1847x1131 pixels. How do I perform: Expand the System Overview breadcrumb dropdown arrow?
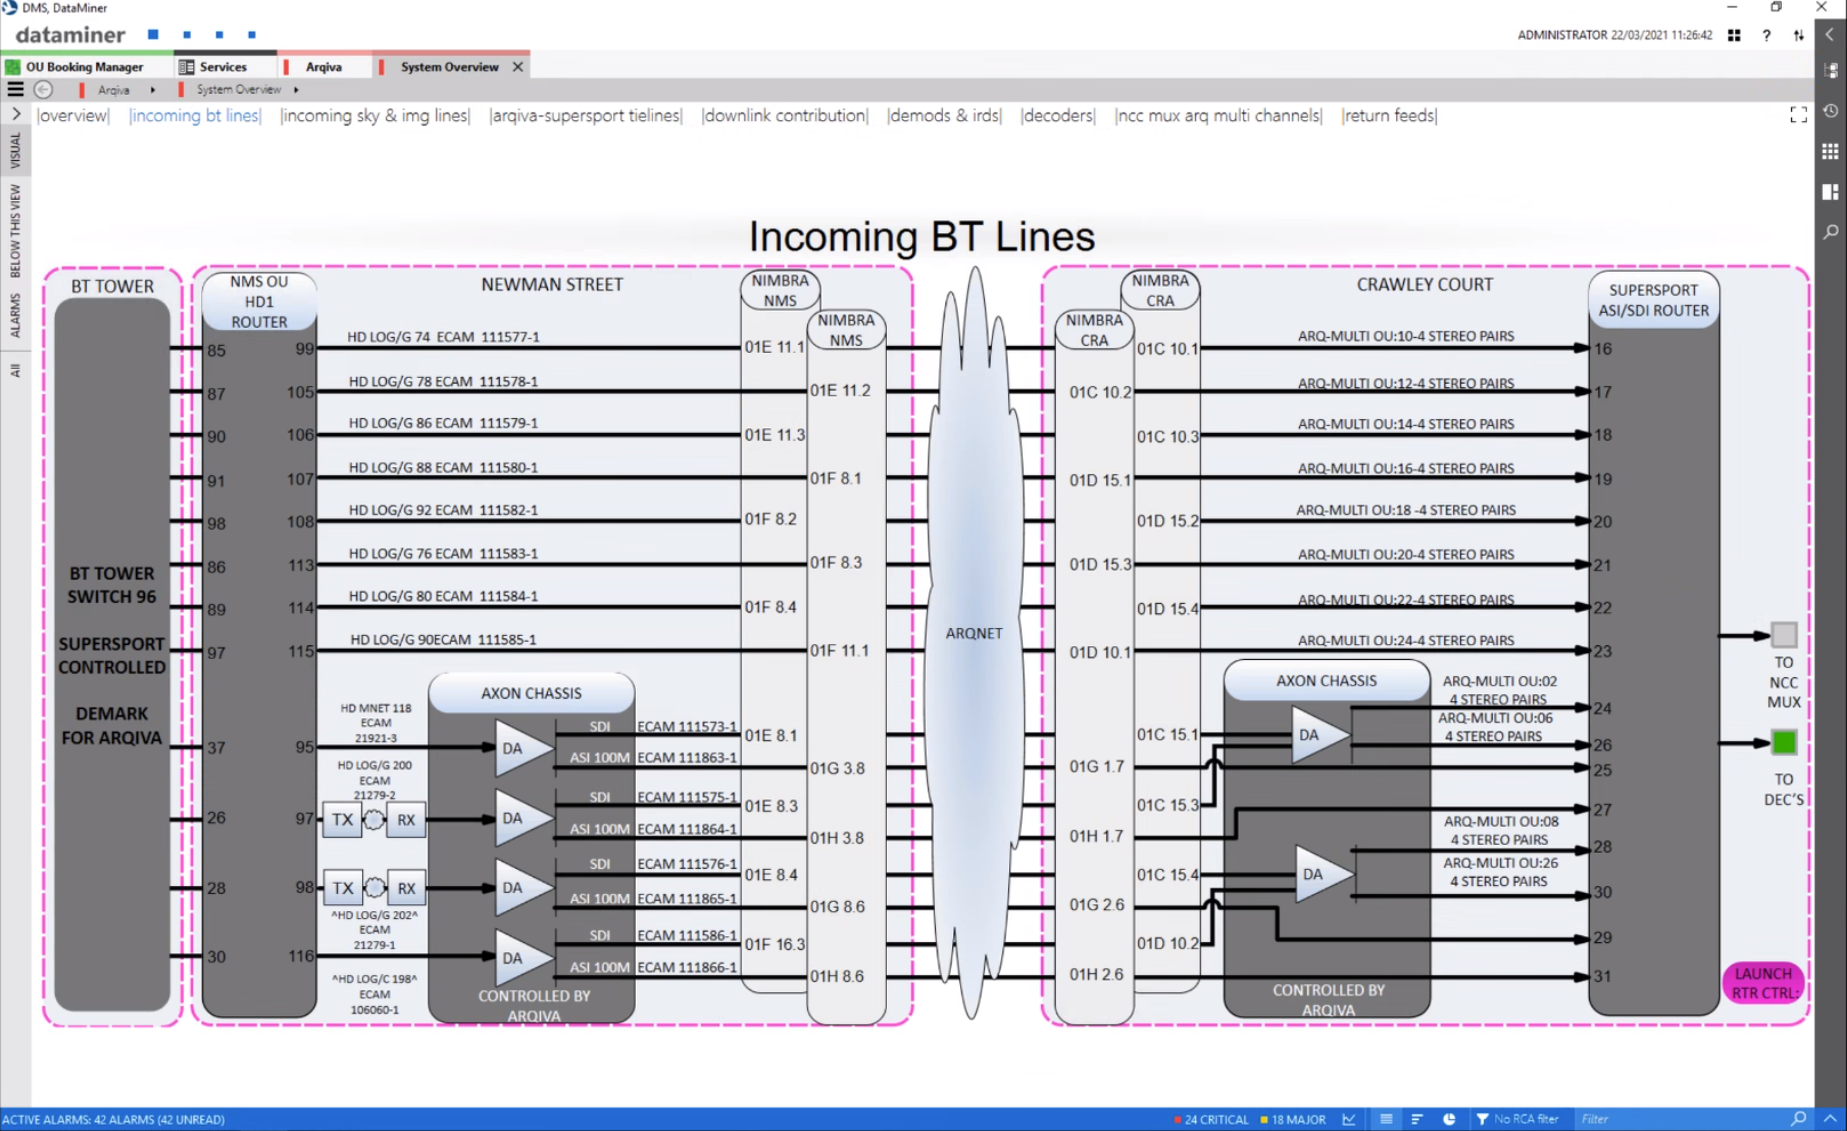pos(296,89)
